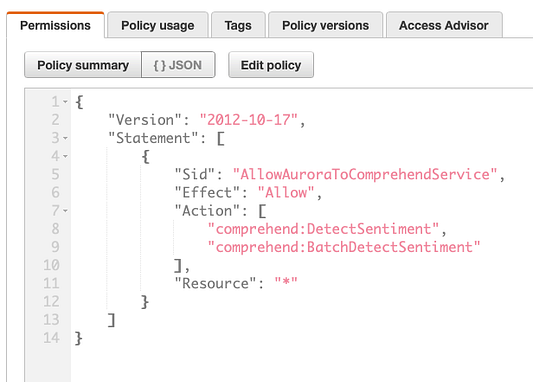Viewport: 533px width, 382px height.
Task: Collapse the statement object on line 4
Action: click(65, 156)
